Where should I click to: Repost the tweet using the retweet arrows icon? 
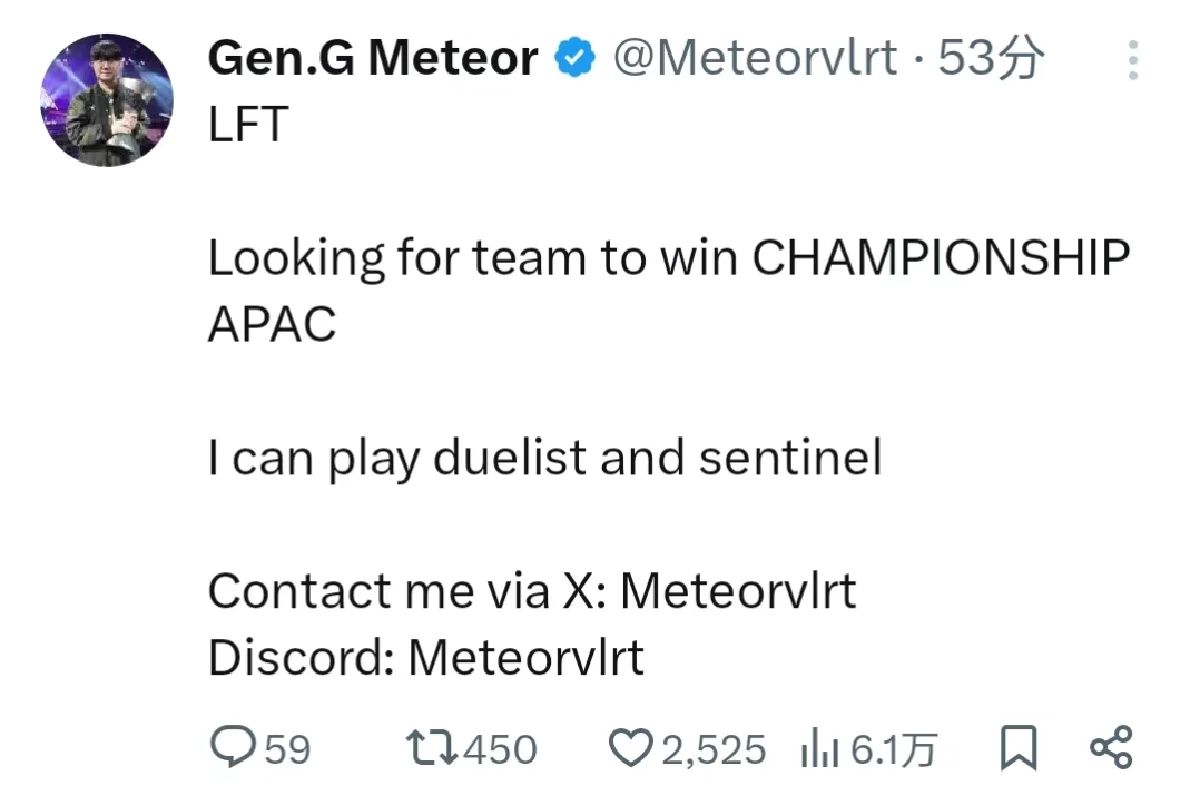[428, 748]
